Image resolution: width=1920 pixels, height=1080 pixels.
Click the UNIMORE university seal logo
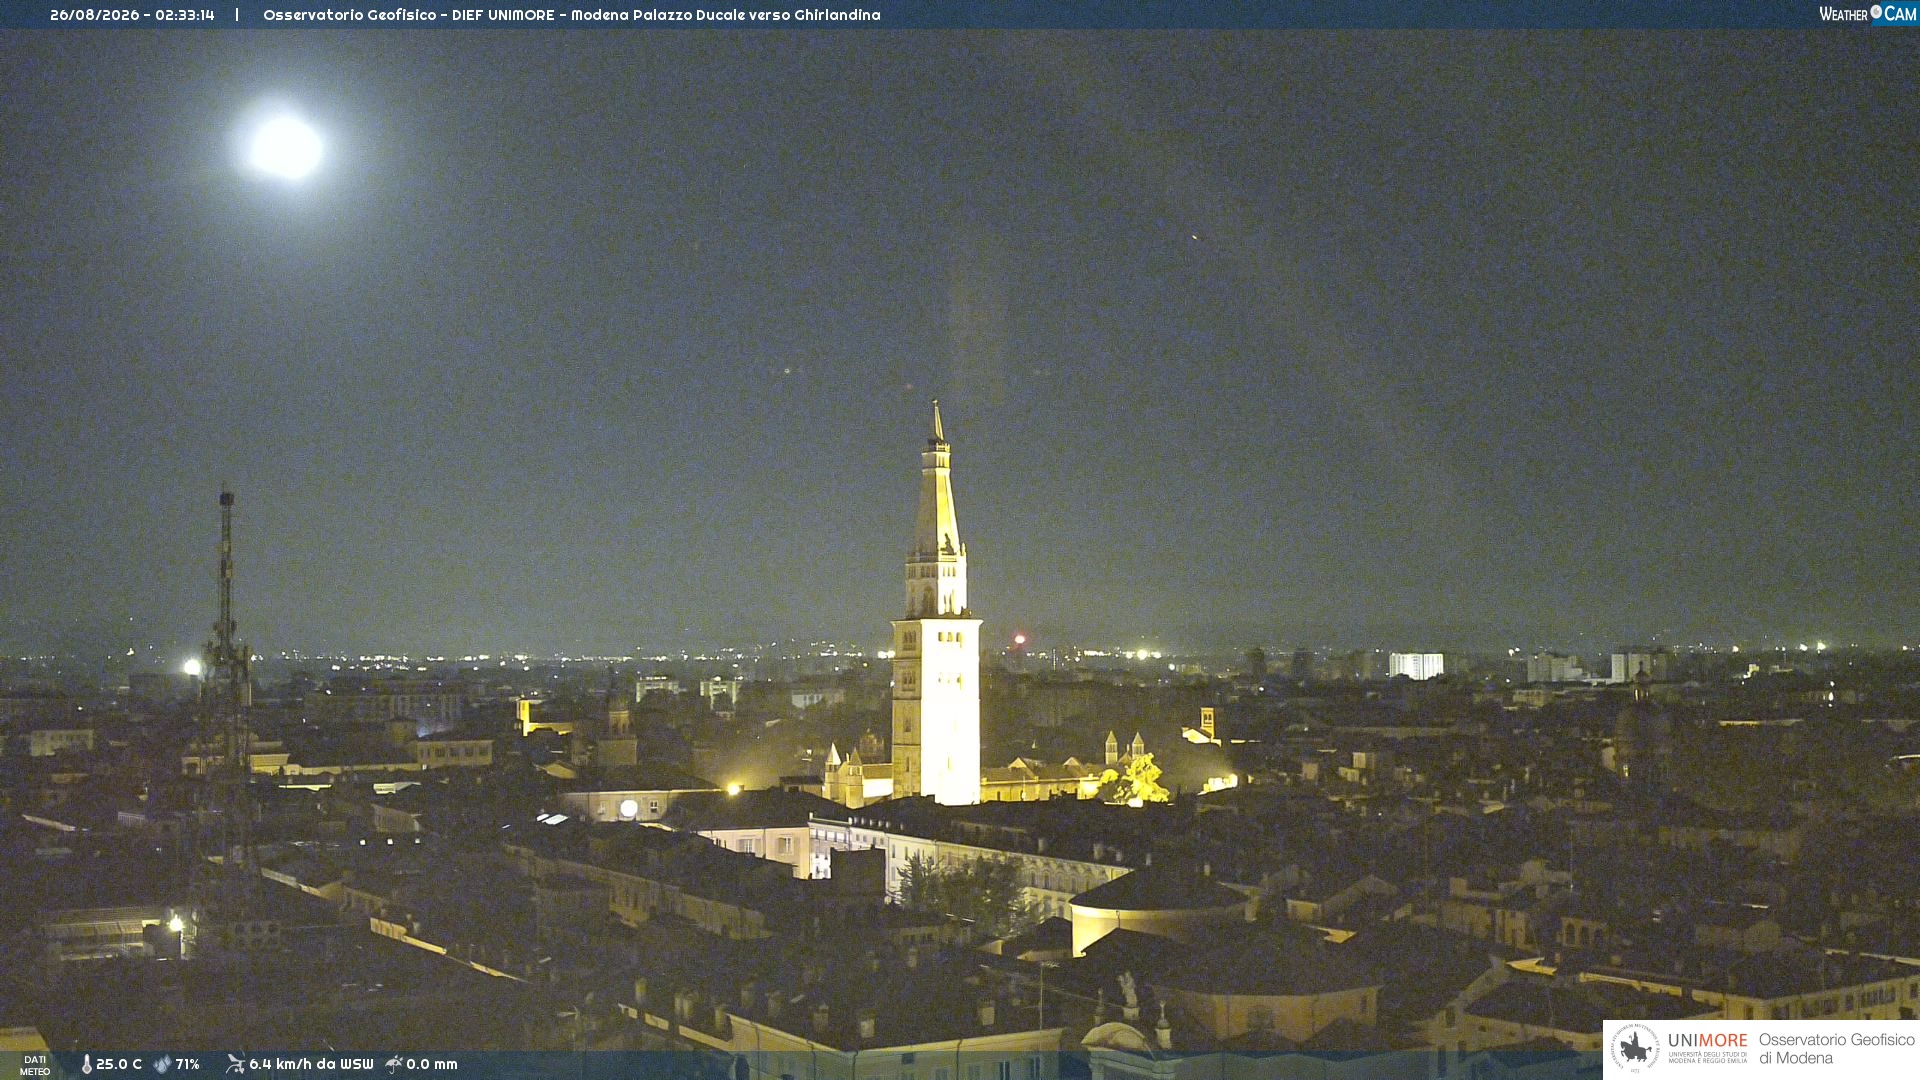(1635, 1048)
